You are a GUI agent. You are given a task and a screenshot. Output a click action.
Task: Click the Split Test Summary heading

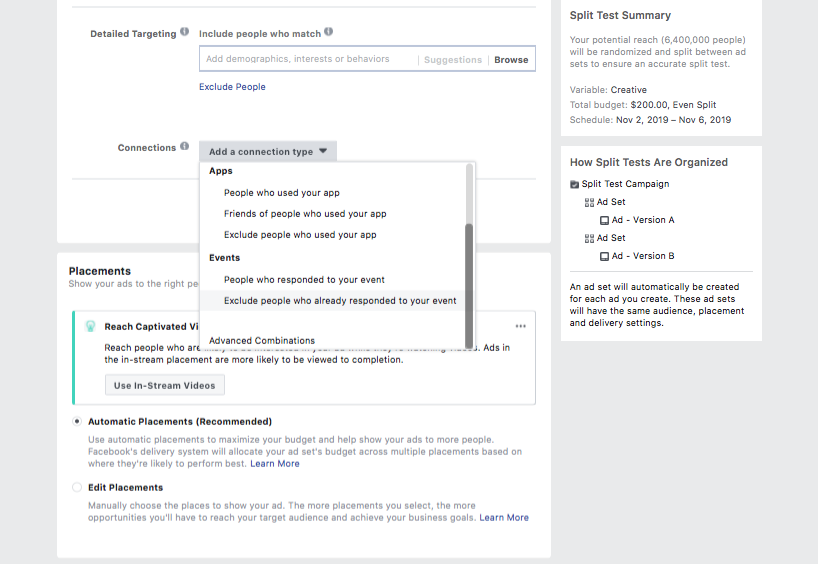[620, 15]
